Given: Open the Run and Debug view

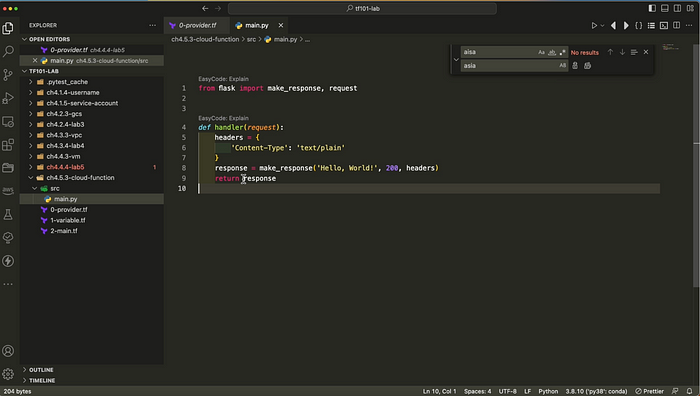Looking at the screenshot, I should [x=8, y=98].
